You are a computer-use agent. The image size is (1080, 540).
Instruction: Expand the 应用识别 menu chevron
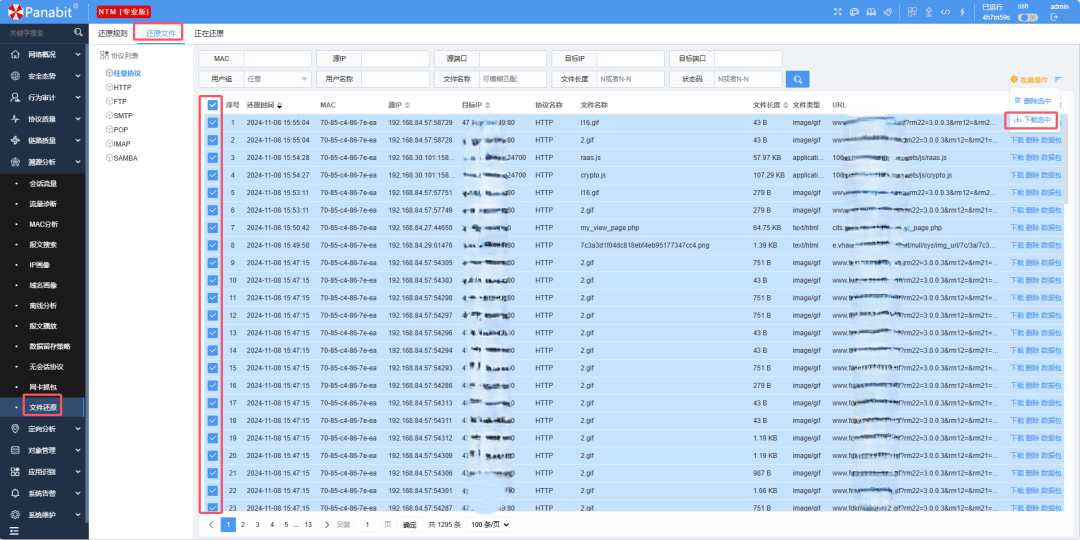(78, 472)
